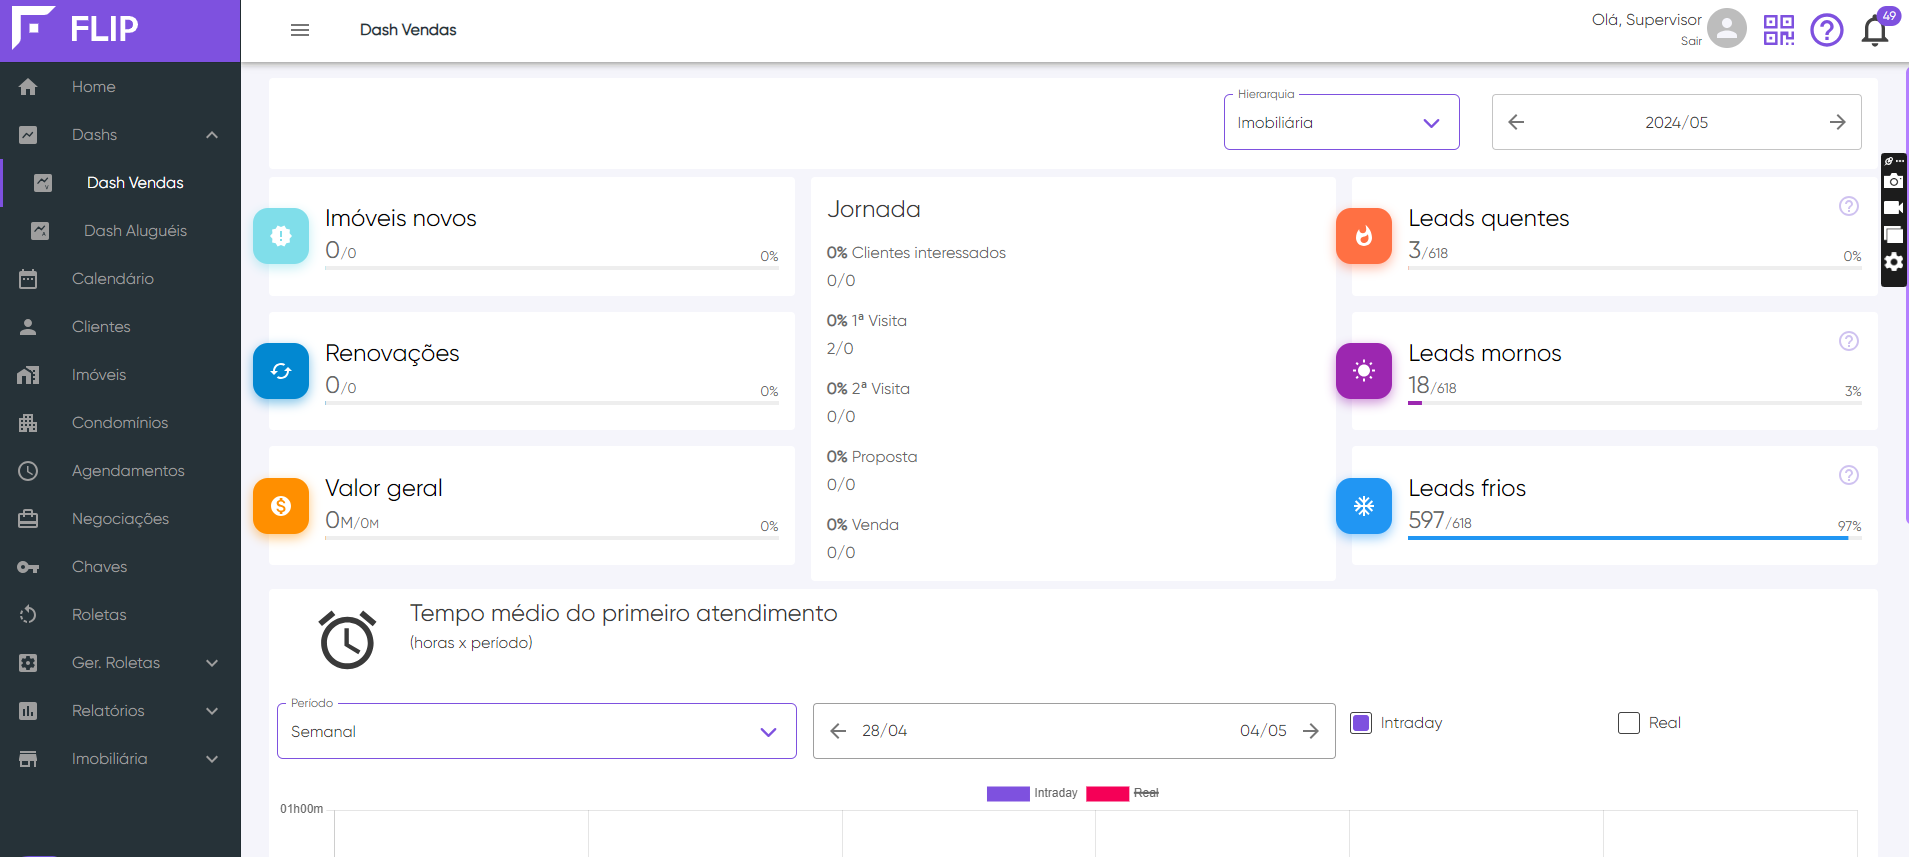Click the Imóveis house icon
1909x857 pixels.
pyautogui.click(x=28, y=375)
